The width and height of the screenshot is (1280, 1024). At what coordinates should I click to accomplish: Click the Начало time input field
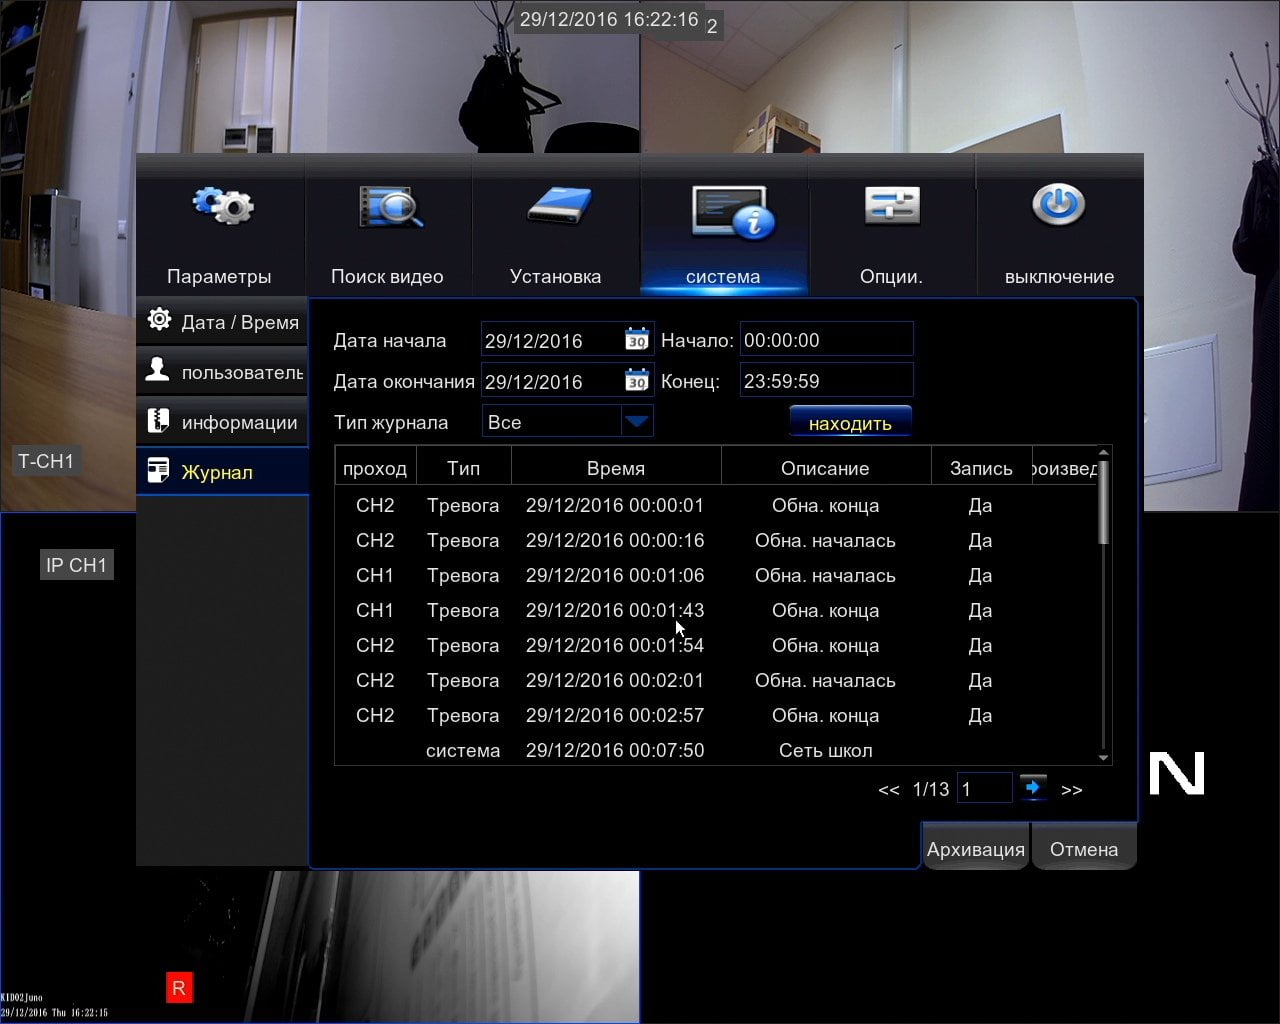[826, 339]
